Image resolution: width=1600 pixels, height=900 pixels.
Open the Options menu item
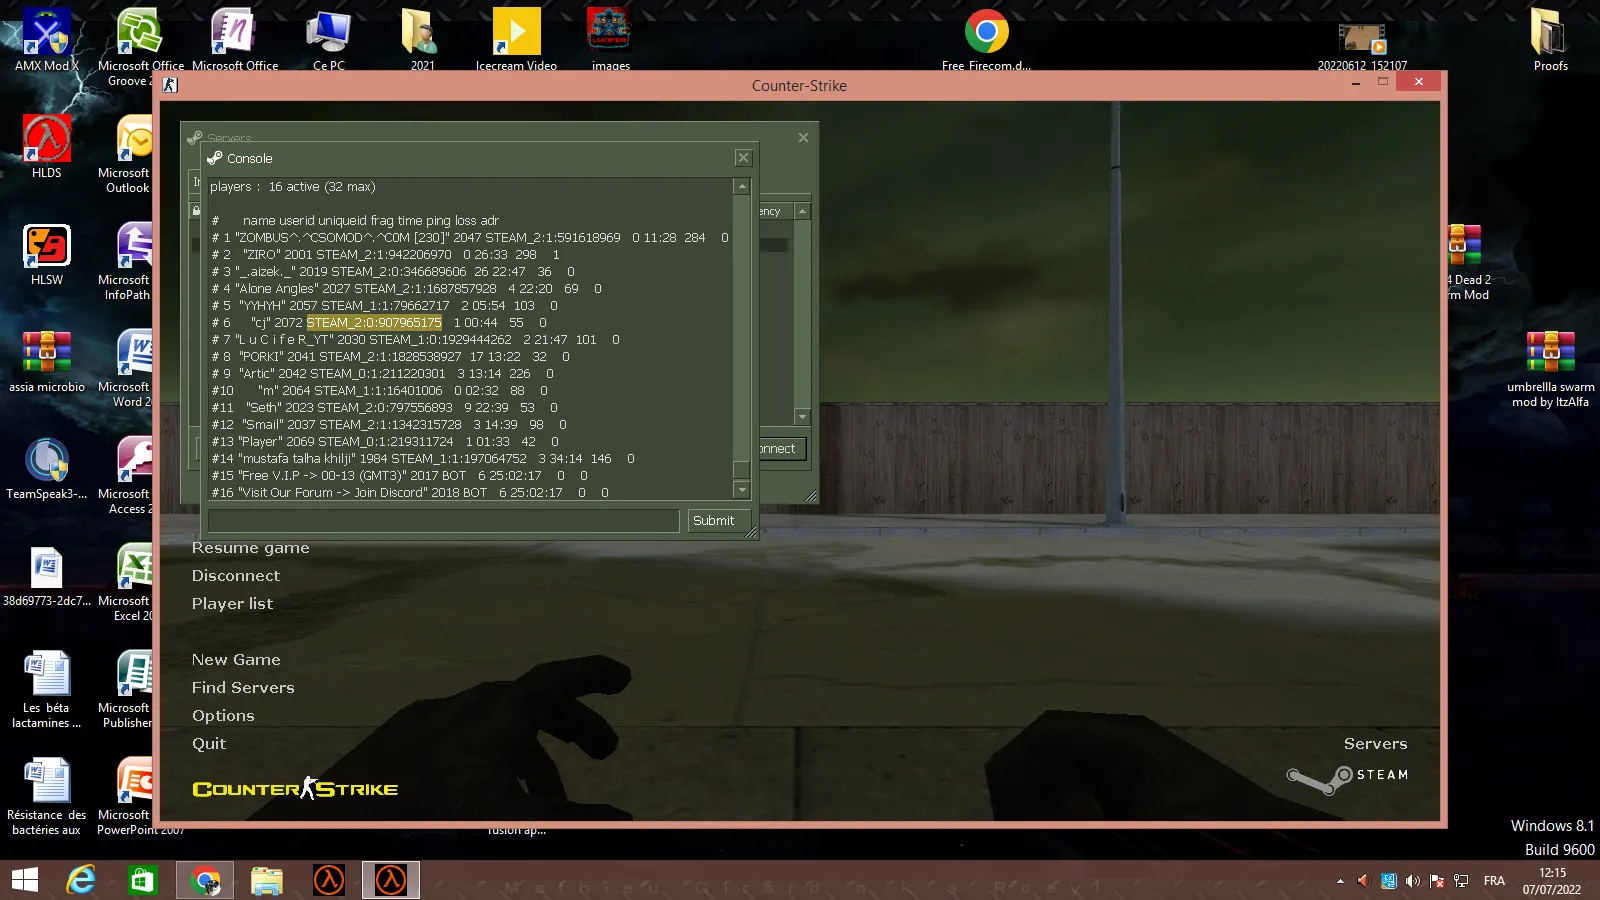(223, 716)
